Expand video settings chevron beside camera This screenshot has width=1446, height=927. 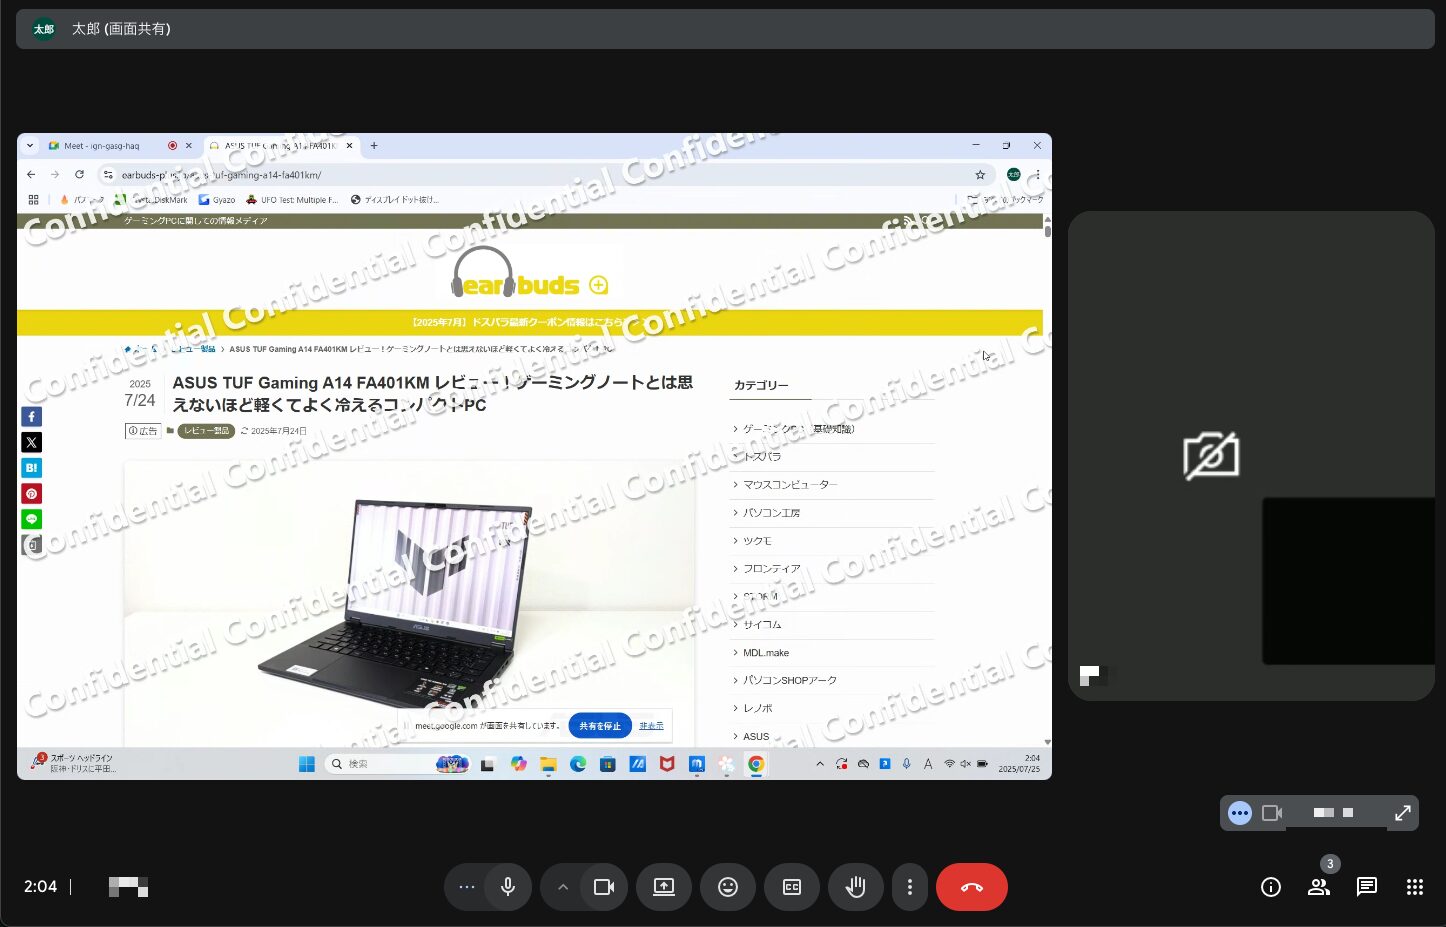[562, 887]
